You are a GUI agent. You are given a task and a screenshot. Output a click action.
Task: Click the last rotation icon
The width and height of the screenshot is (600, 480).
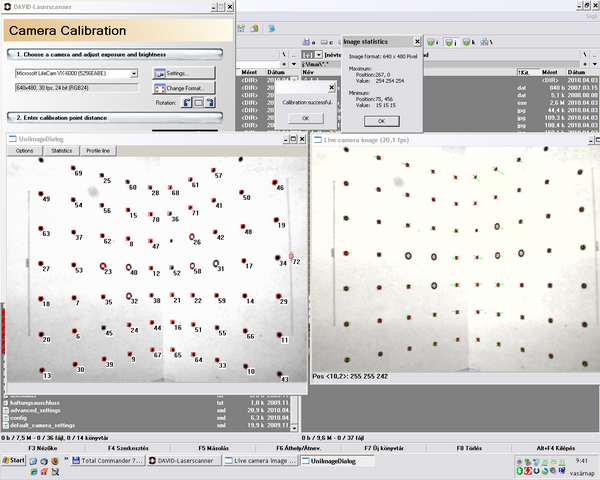coord(211,102)
